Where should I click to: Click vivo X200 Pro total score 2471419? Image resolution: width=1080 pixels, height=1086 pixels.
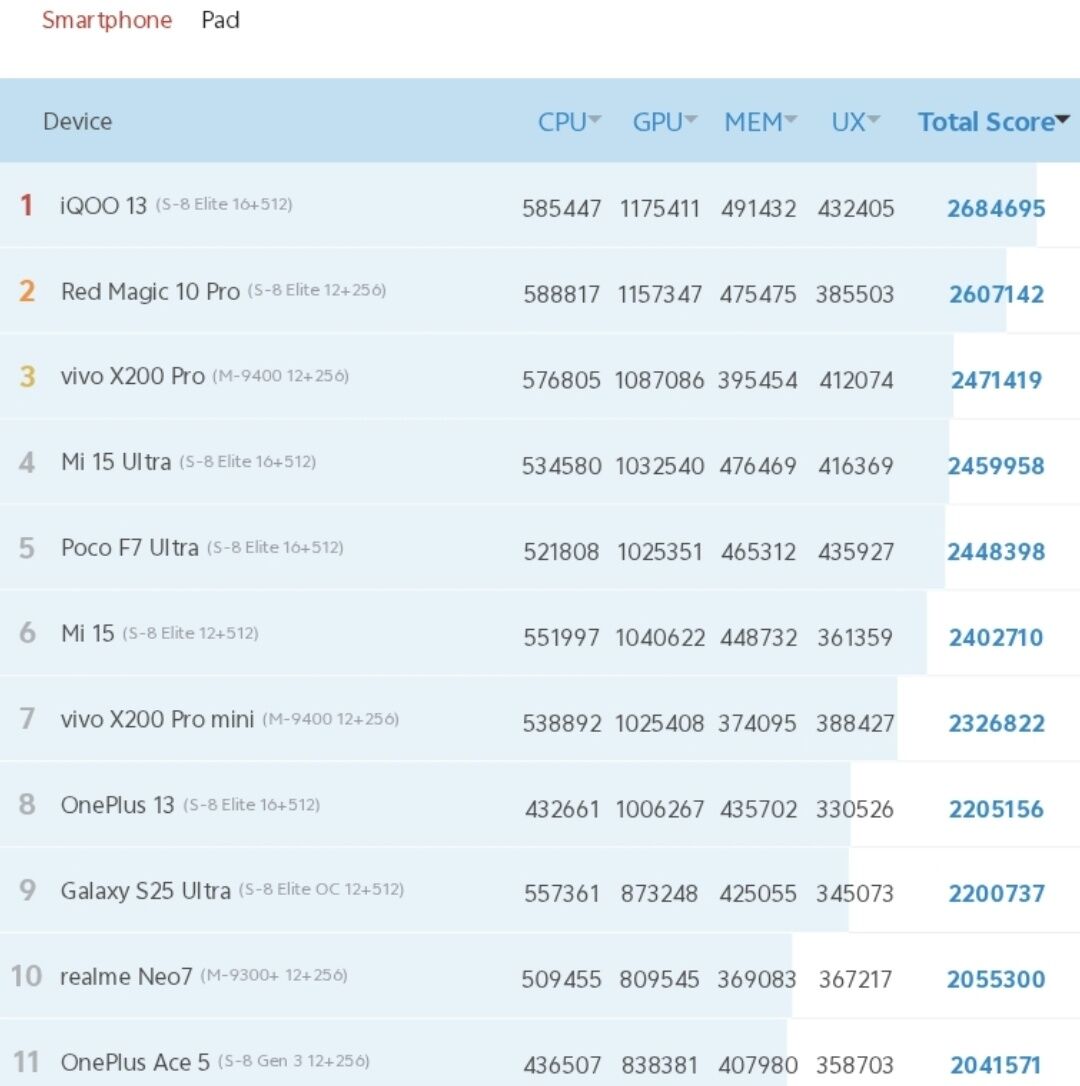coord(996,380)
